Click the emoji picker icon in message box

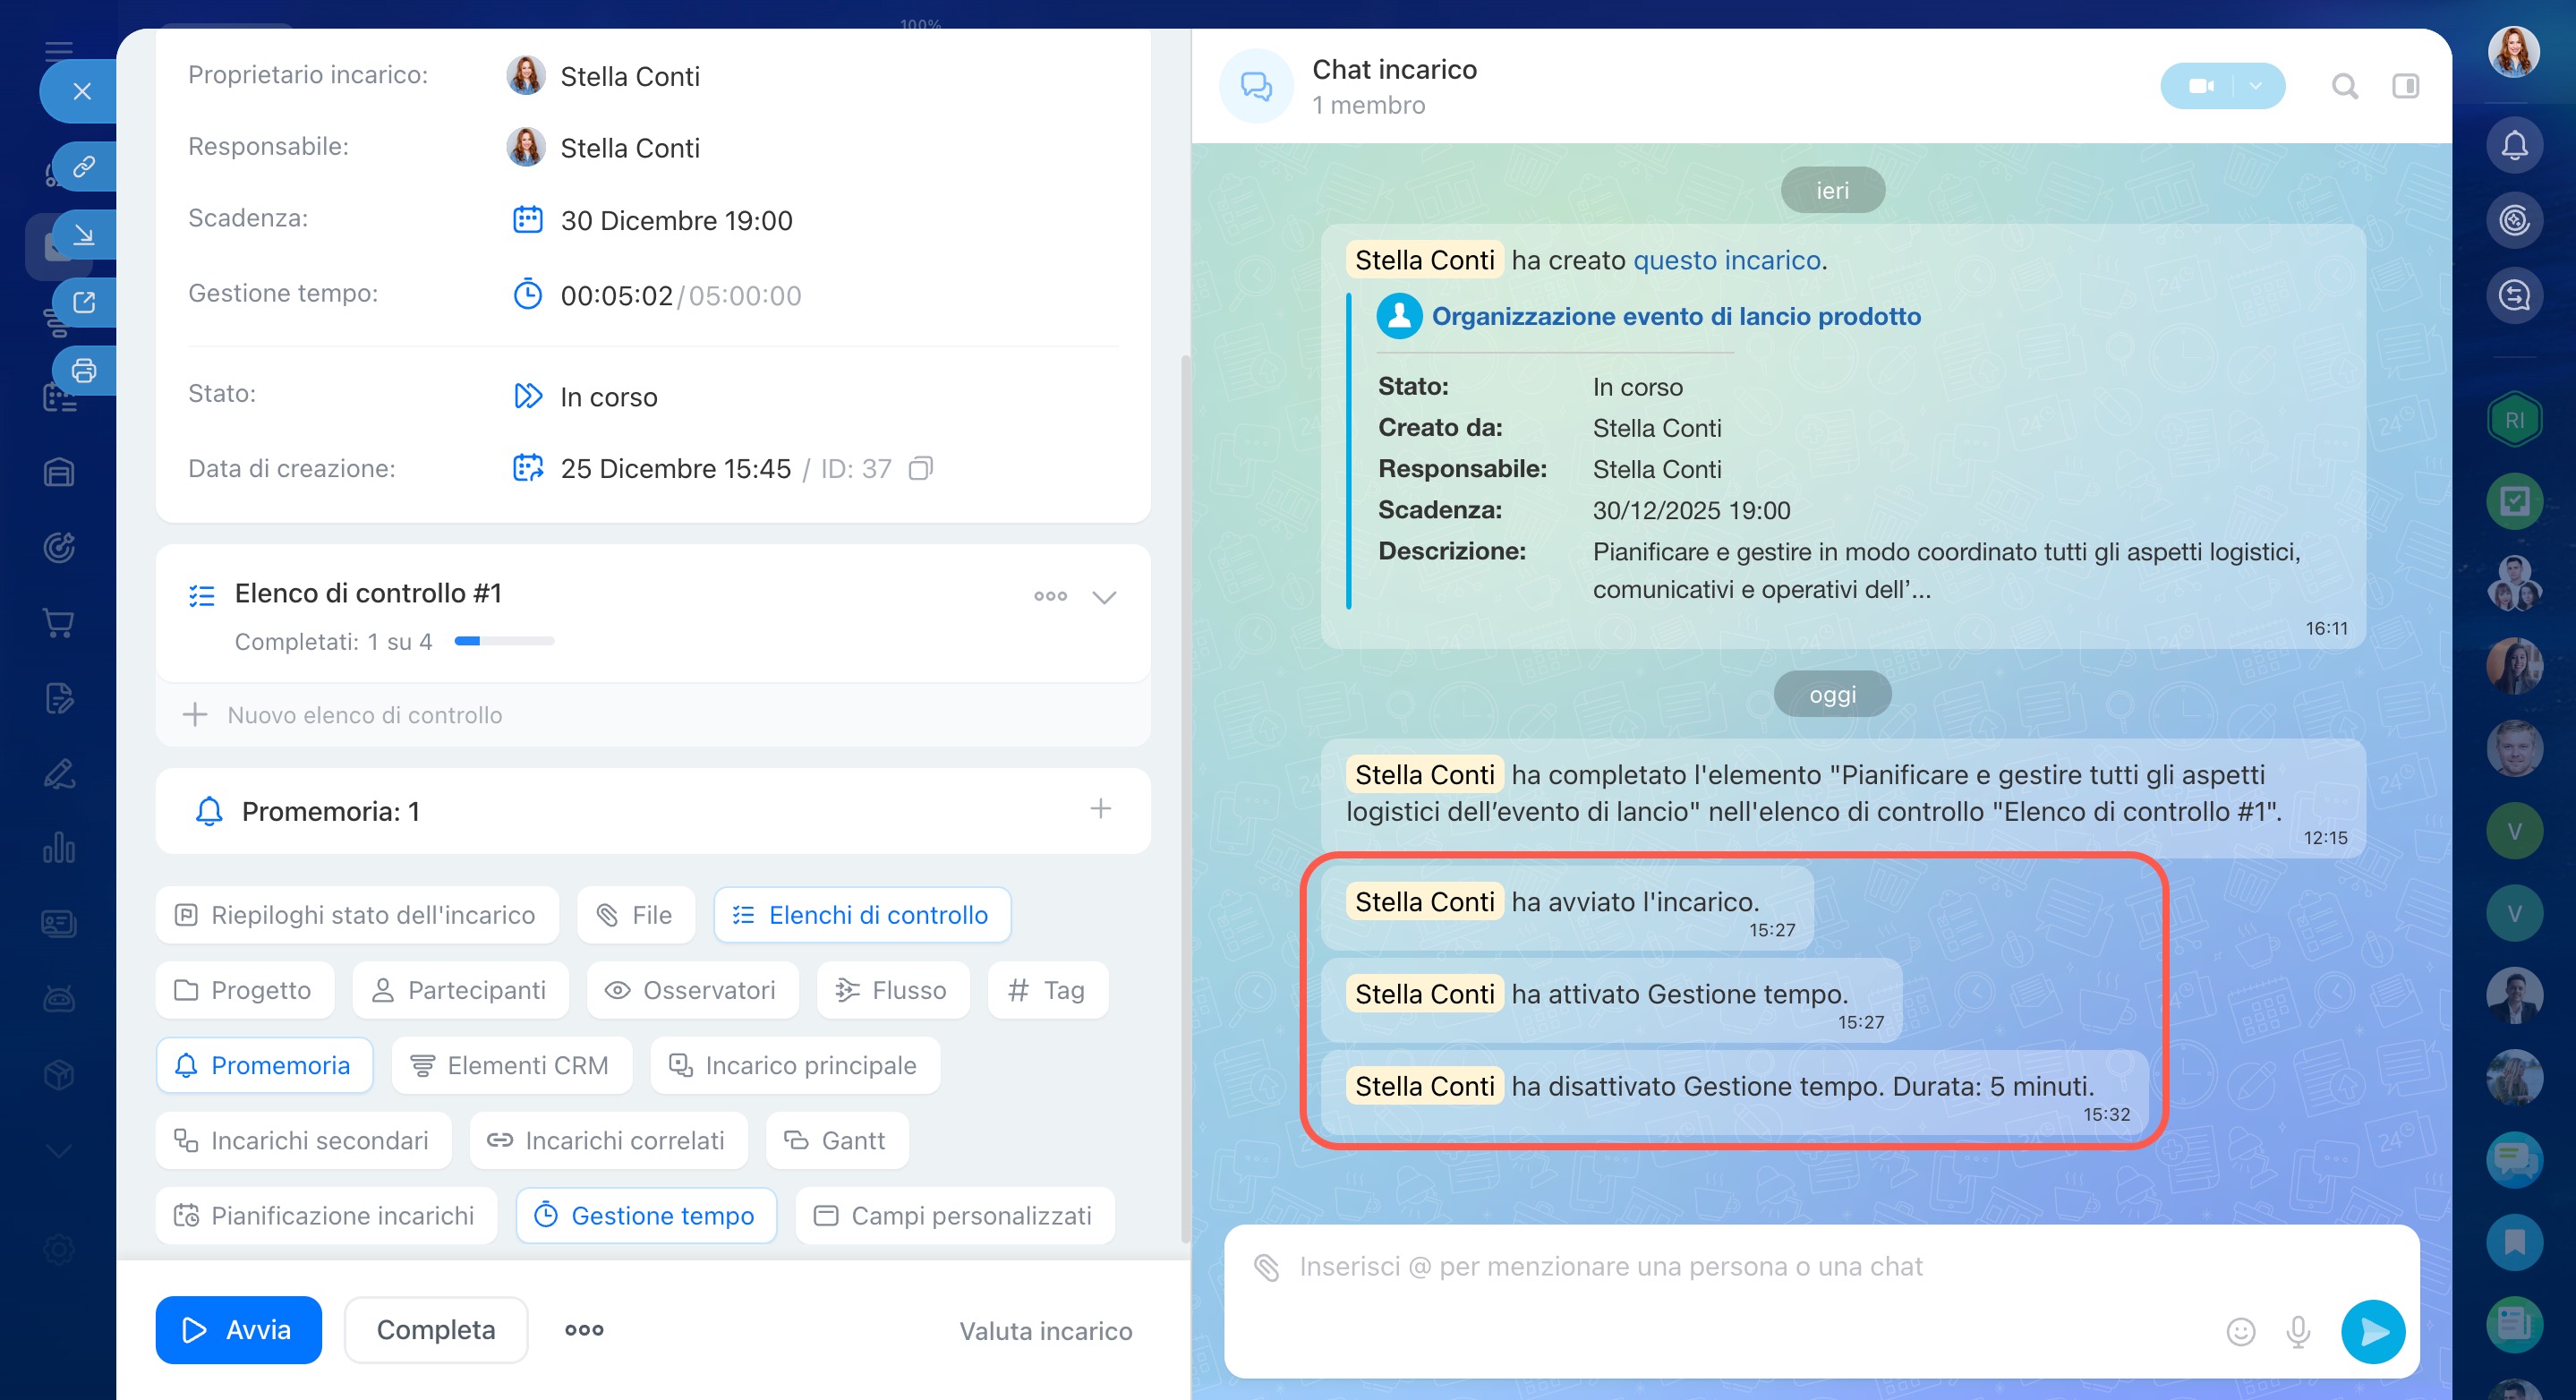click(2240, 1331)
